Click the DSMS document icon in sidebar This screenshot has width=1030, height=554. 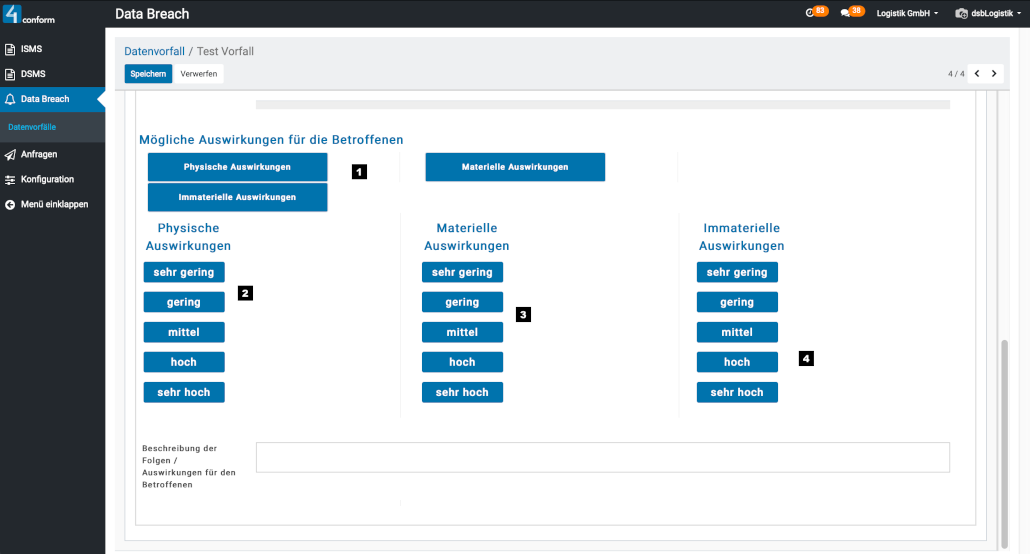[x=10, y=74]
